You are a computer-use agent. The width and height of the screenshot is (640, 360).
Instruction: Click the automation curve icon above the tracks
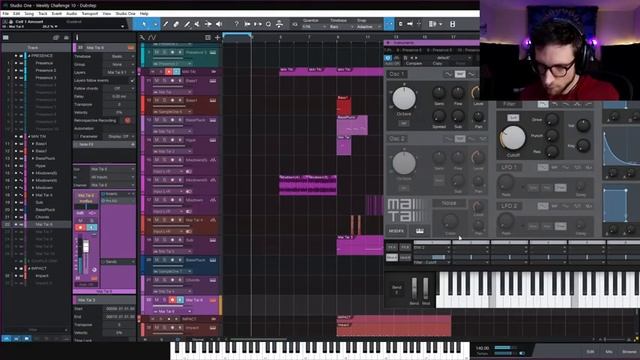pos(152,38)
